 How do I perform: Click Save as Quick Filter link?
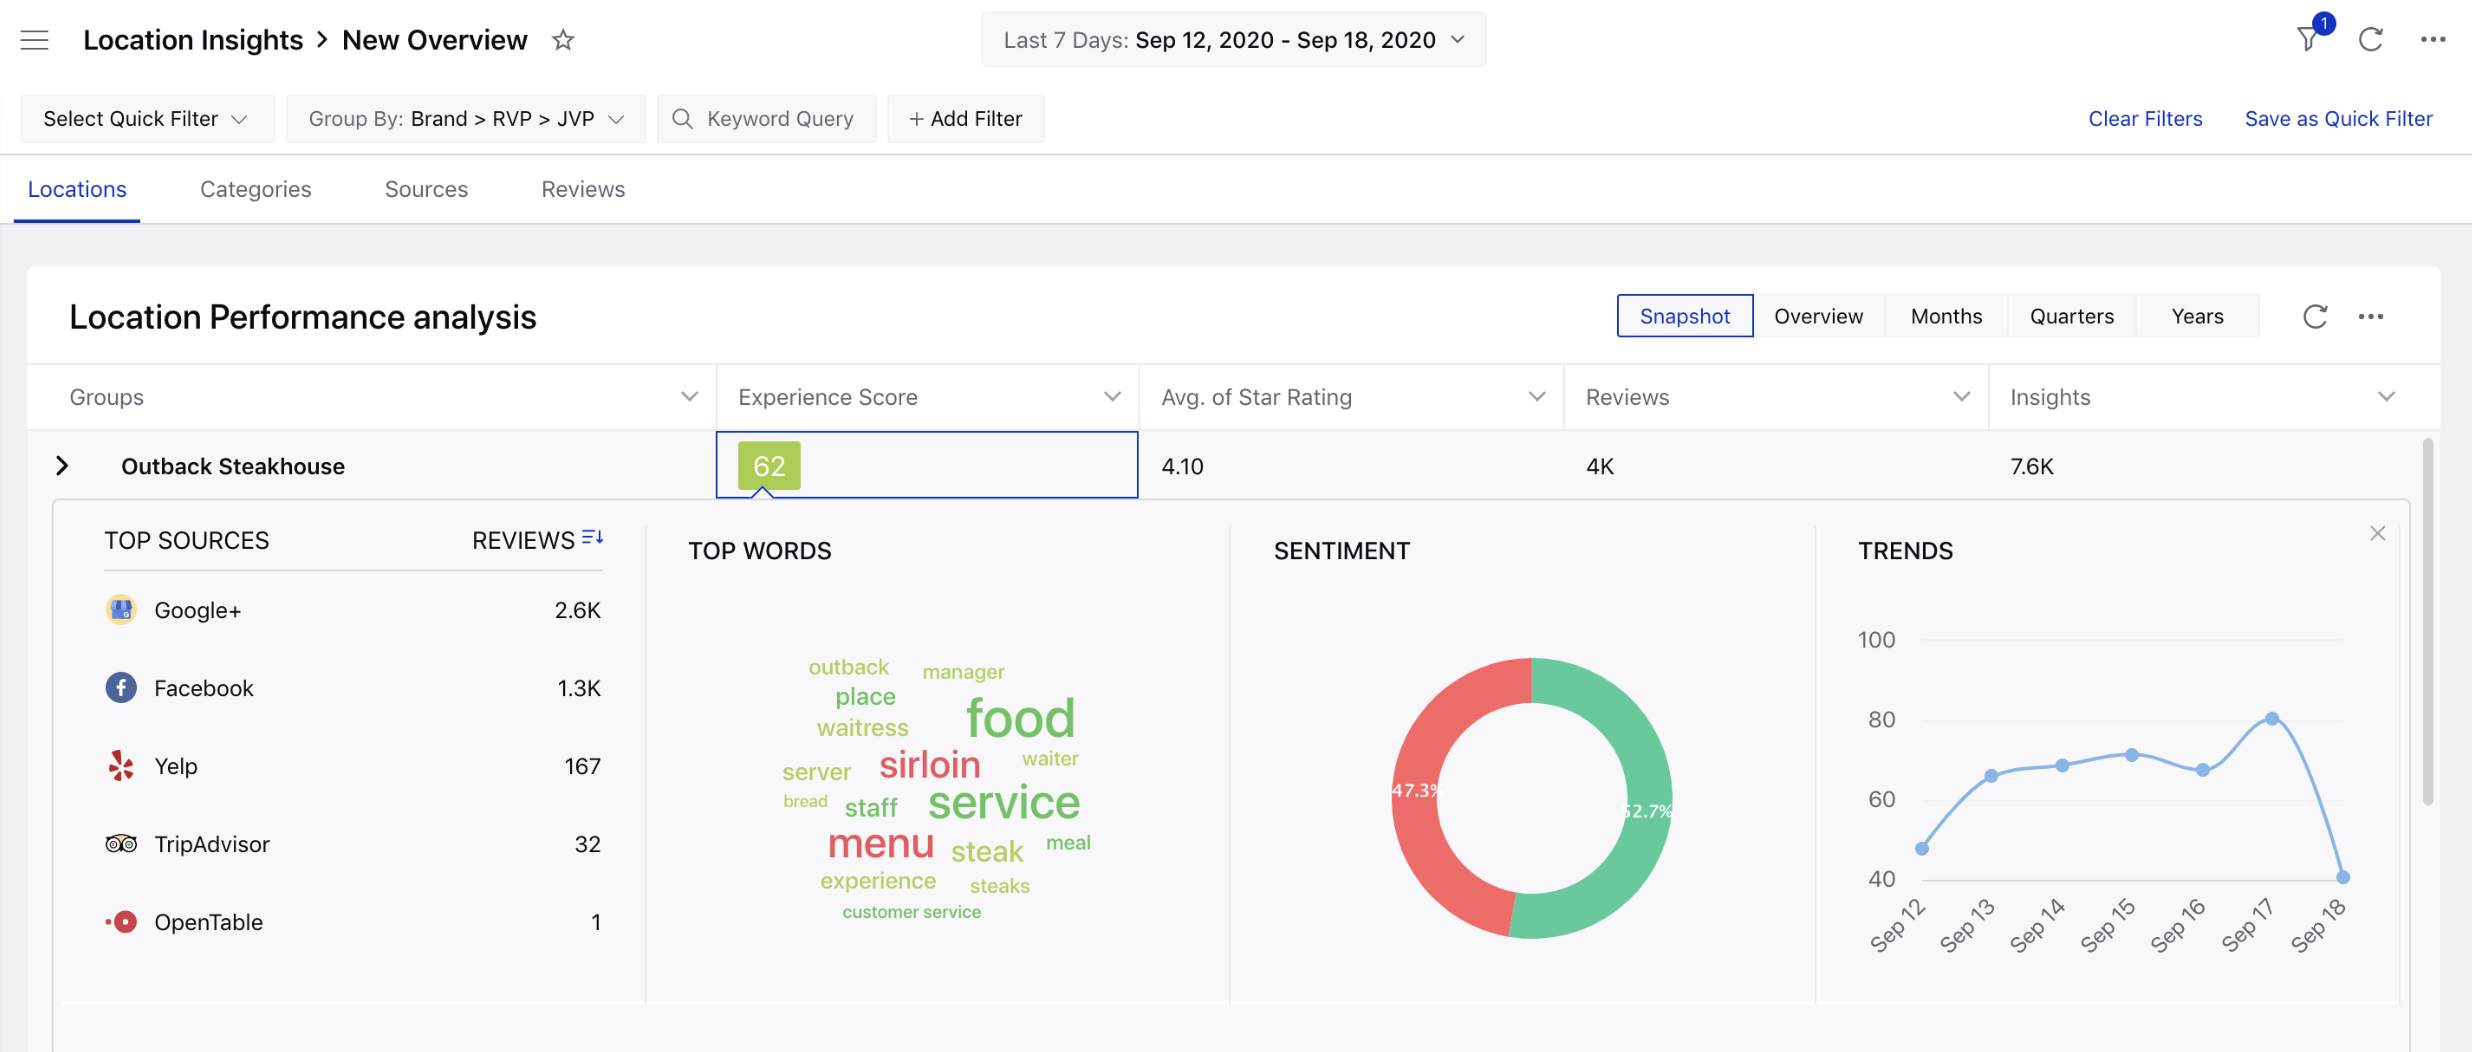(x=2338, y=119)
